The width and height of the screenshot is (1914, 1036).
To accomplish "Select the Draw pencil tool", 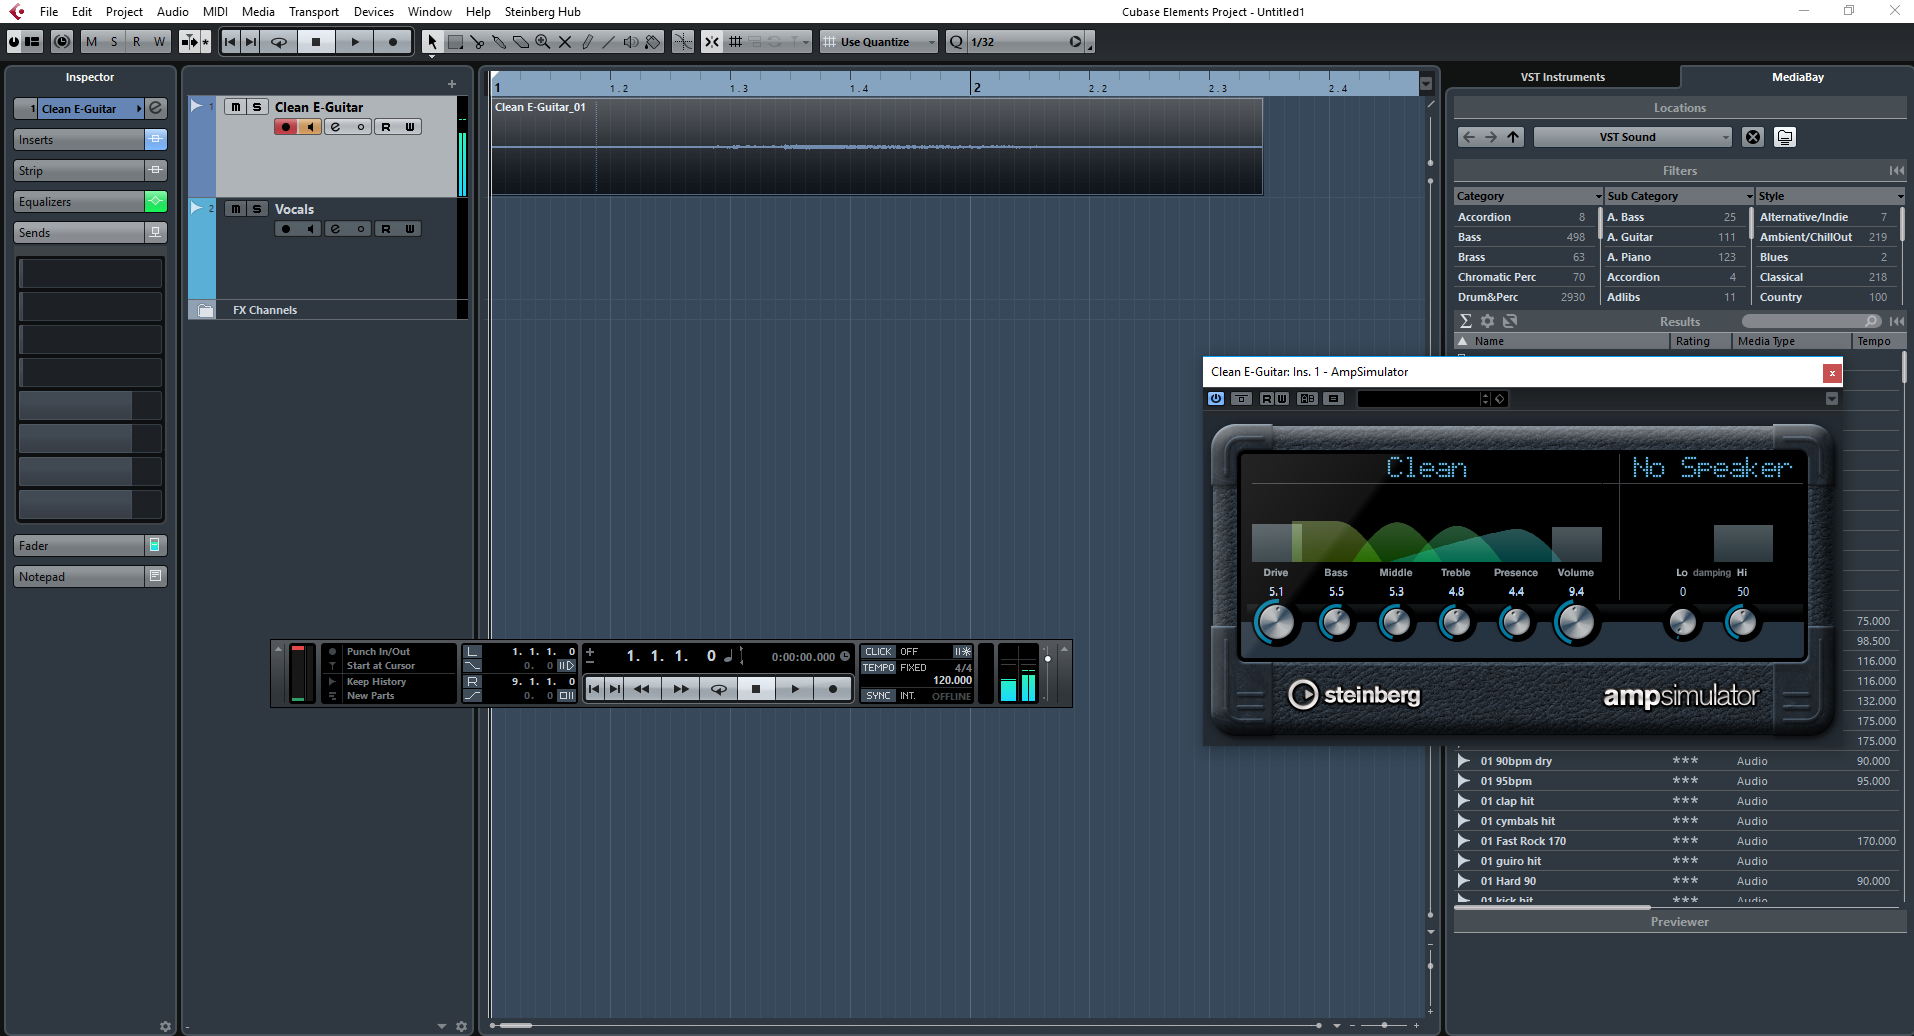I will coord(587,42).
